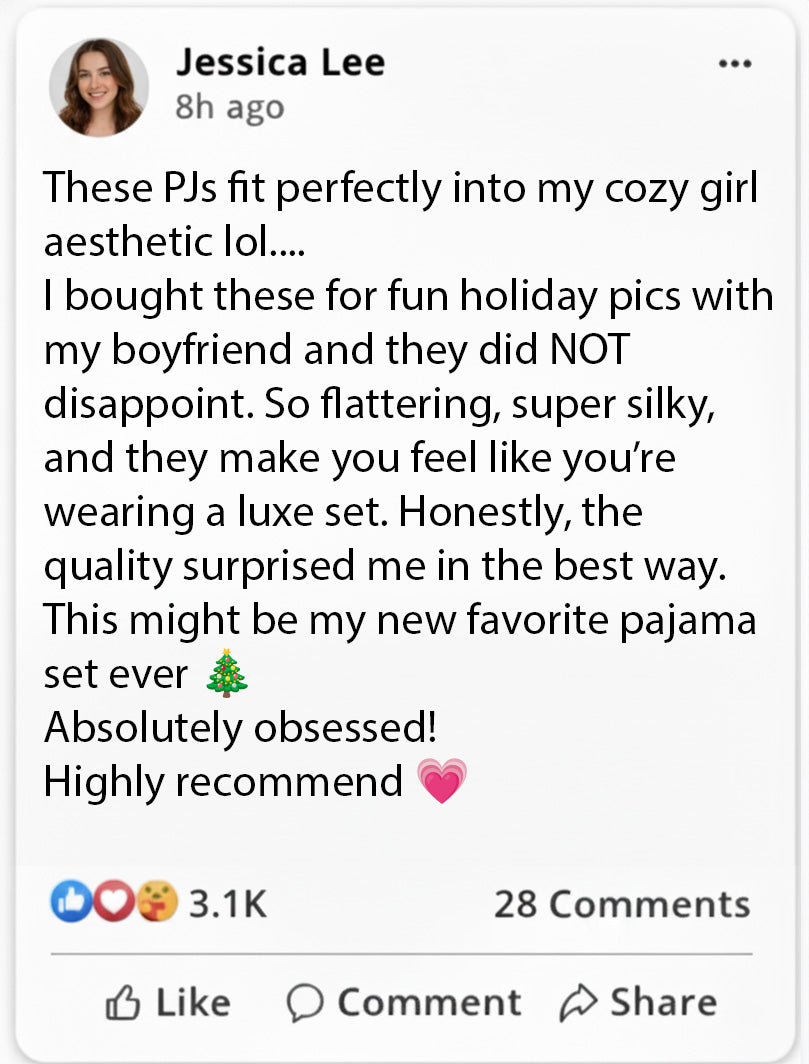Viewport: 809px width, 1064px height.
Task: View the 3.1K reactions count
Action: [x=227, y=904]
